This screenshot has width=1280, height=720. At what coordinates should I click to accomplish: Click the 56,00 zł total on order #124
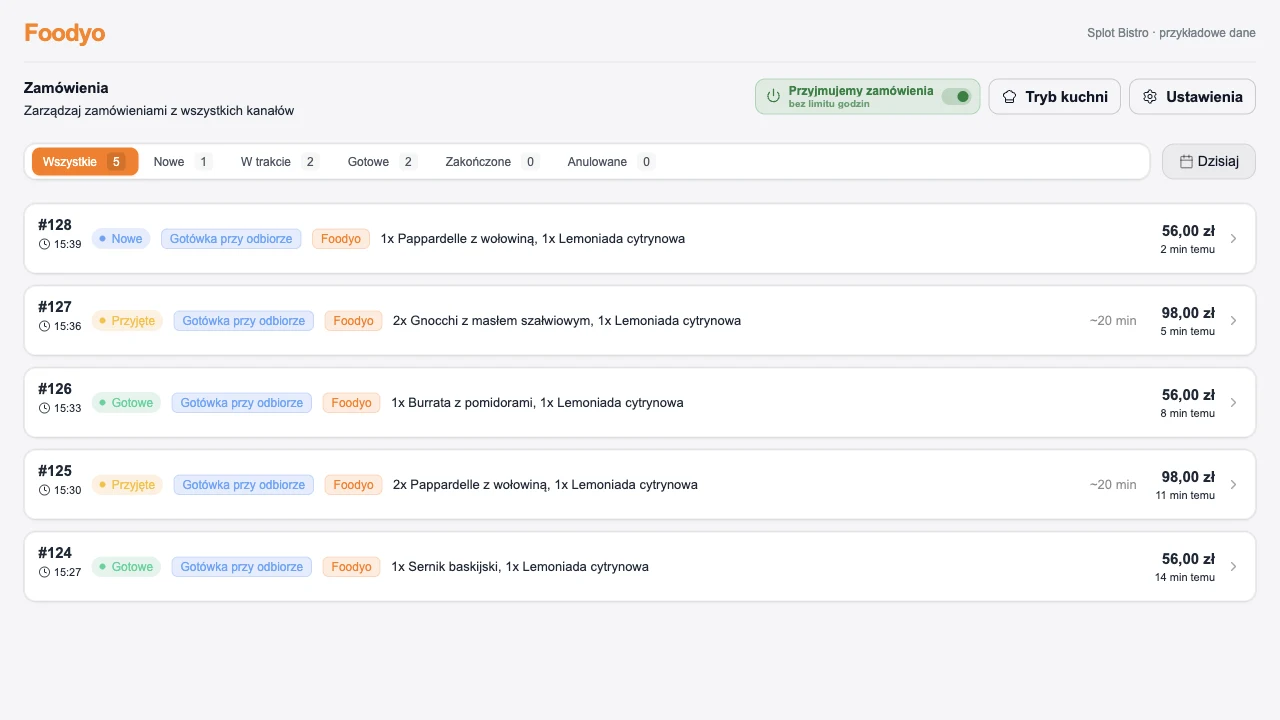tap(1188, 559)
